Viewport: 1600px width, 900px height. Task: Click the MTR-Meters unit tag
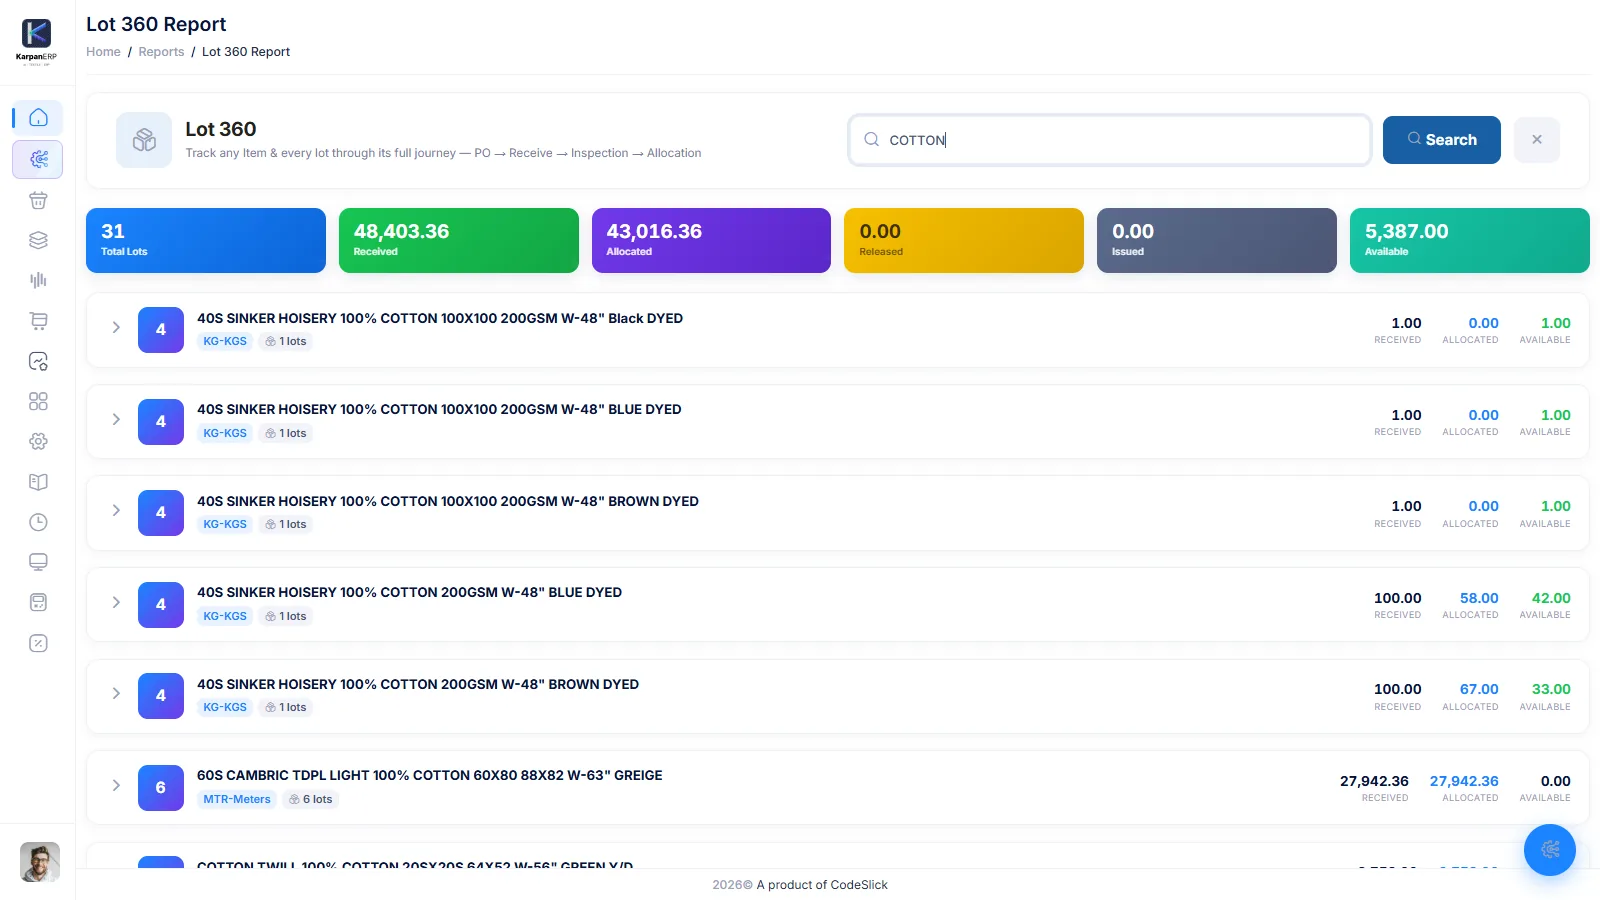[x=237, y=800]
